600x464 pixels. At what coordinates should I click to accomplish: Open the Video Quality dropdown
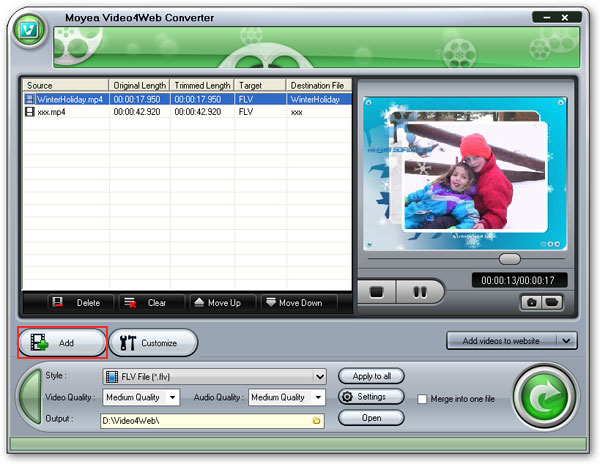click(141, 397)
